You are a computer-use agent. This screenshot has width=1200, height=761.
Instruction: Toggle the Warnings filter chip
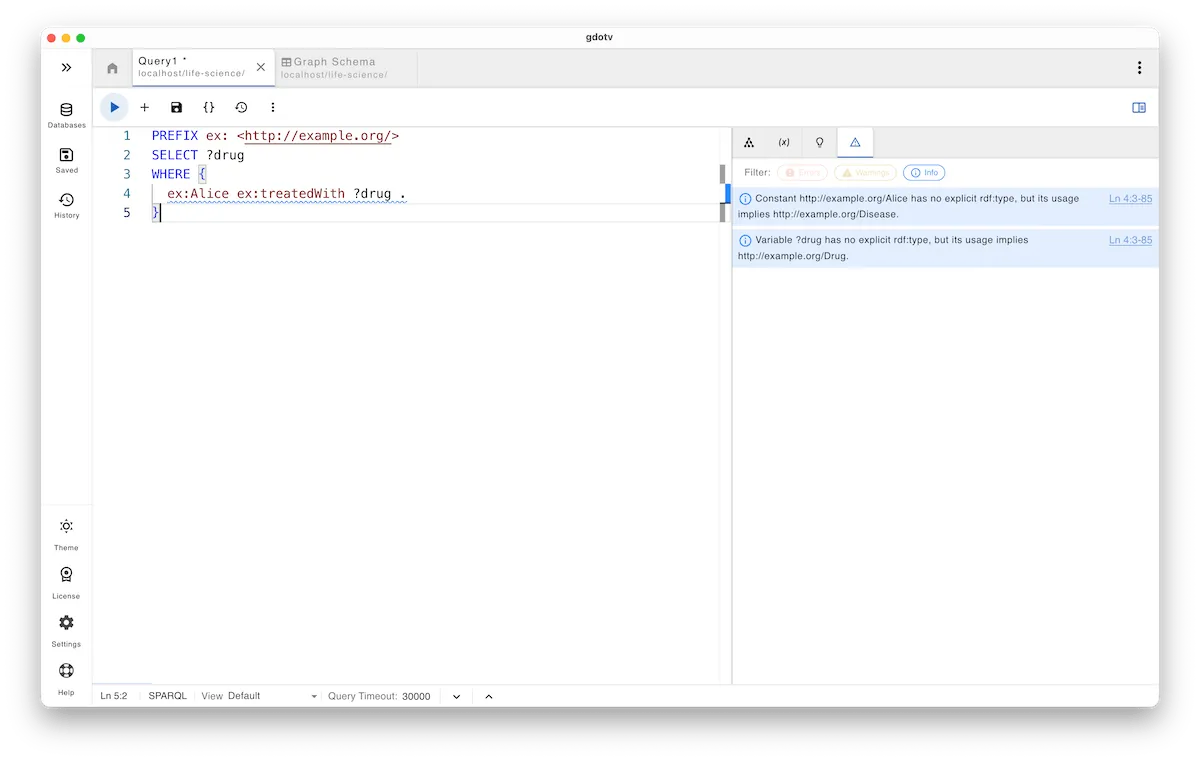tap(865, 173)
